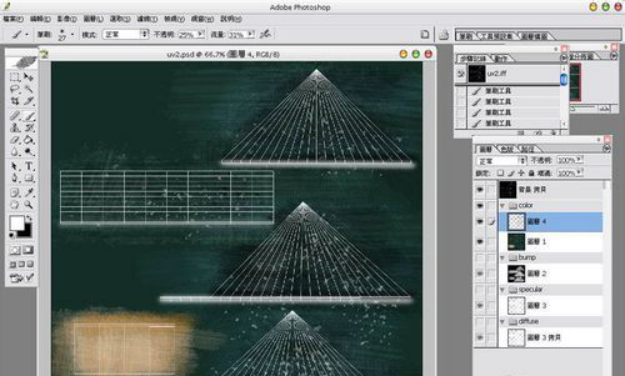Select the Move tool
The height and width of the screenshot is (376, 625).
click(29, 77)
